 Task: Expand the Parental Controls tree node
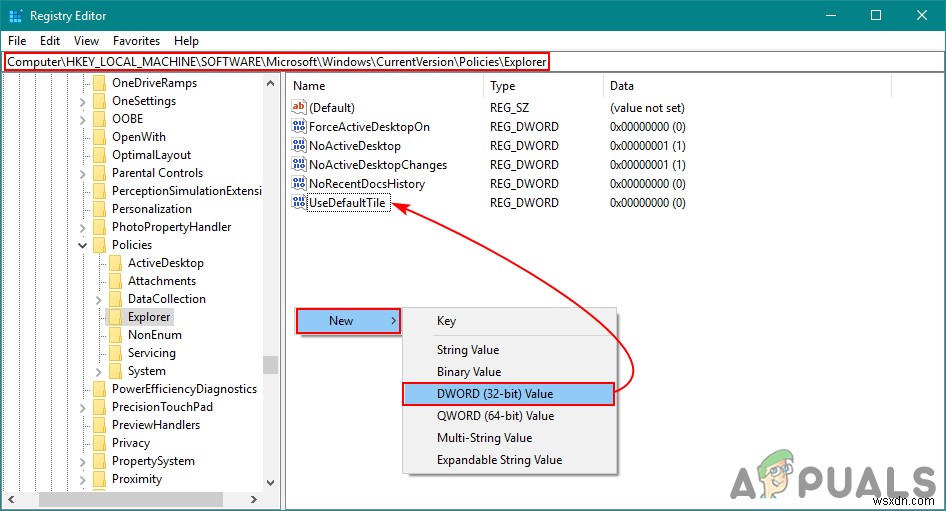pos(83,174)
